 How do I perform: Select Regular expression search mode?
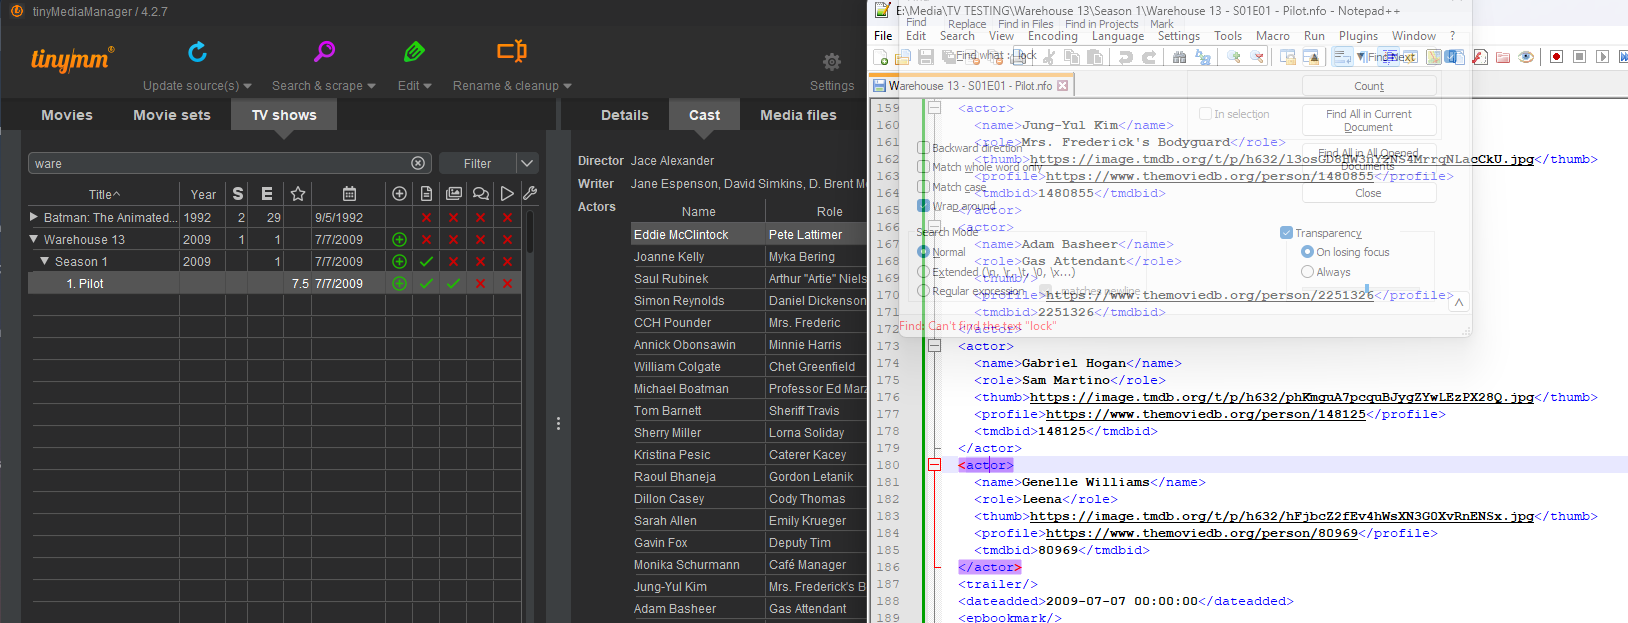click(x=923, y=291)
